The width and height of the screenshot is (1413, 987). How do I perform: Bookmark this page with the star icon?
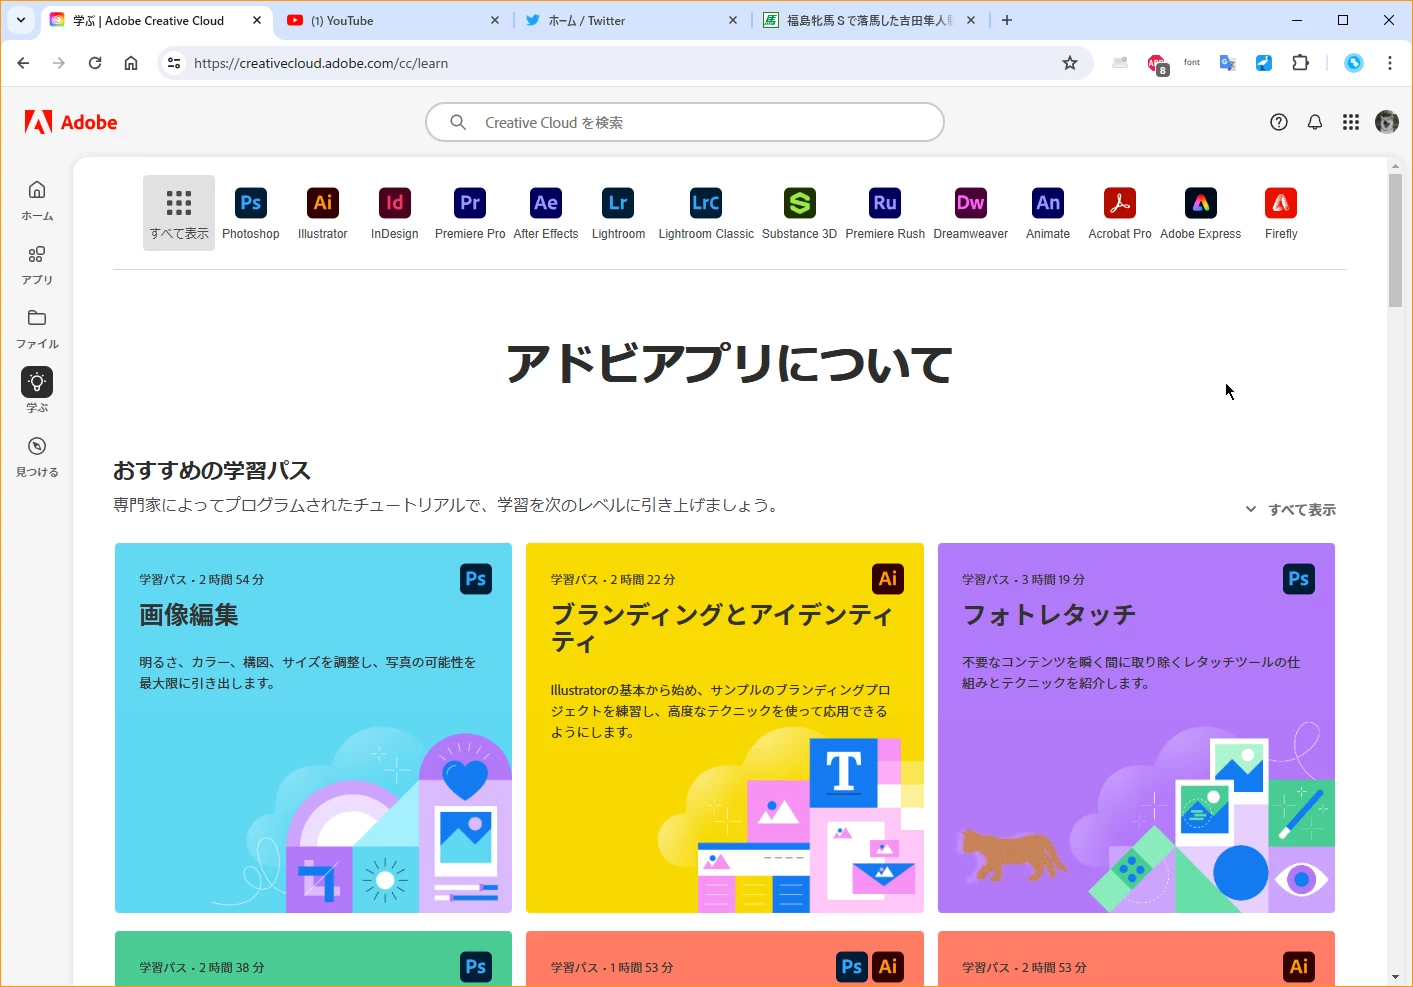point(1070,63)
